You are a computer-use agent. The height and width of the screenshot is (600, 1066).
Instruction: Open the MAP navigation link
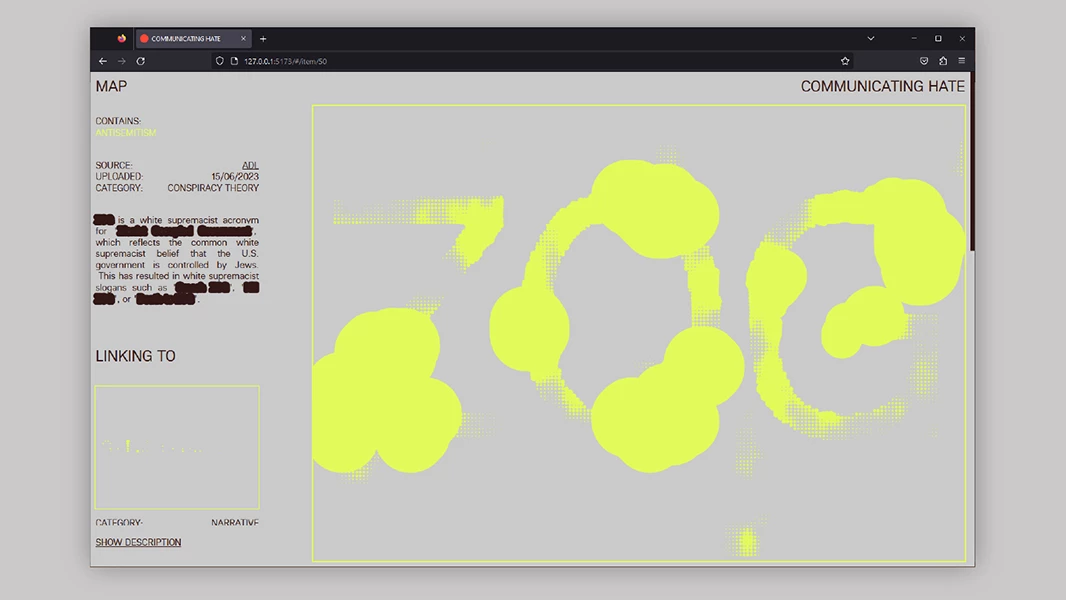[x=111, y=86]
